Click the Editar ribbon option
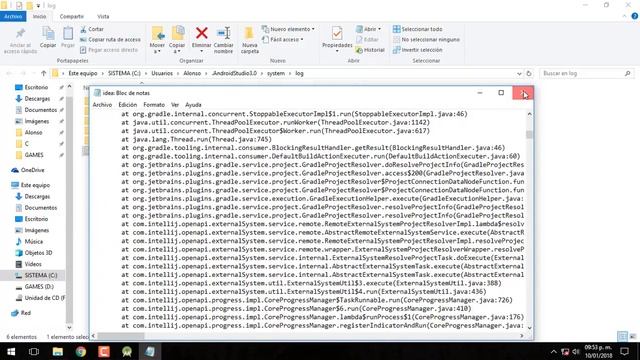 tap(367, 40)
